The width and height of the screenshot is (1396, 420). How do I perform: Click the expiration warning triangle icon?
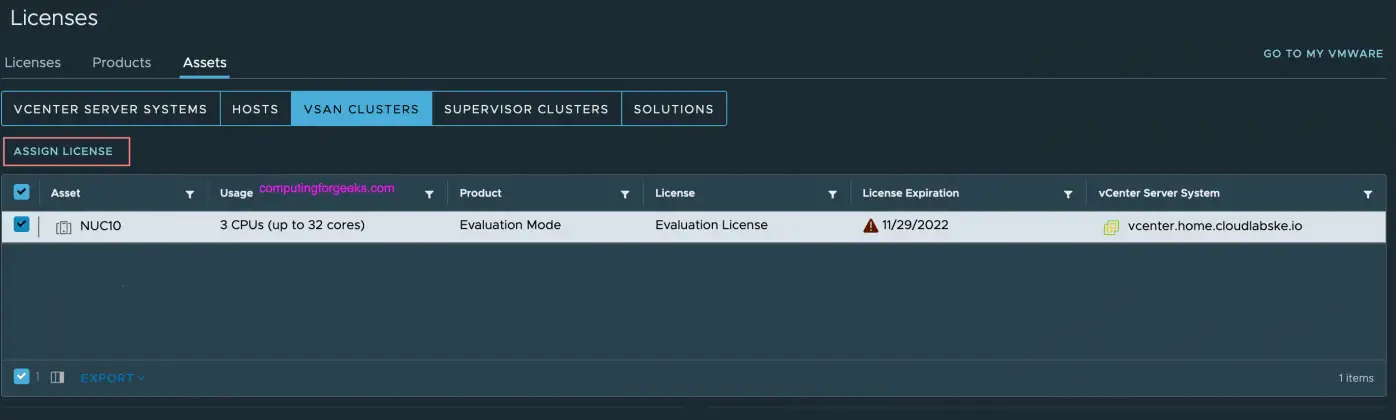(870, 226)
